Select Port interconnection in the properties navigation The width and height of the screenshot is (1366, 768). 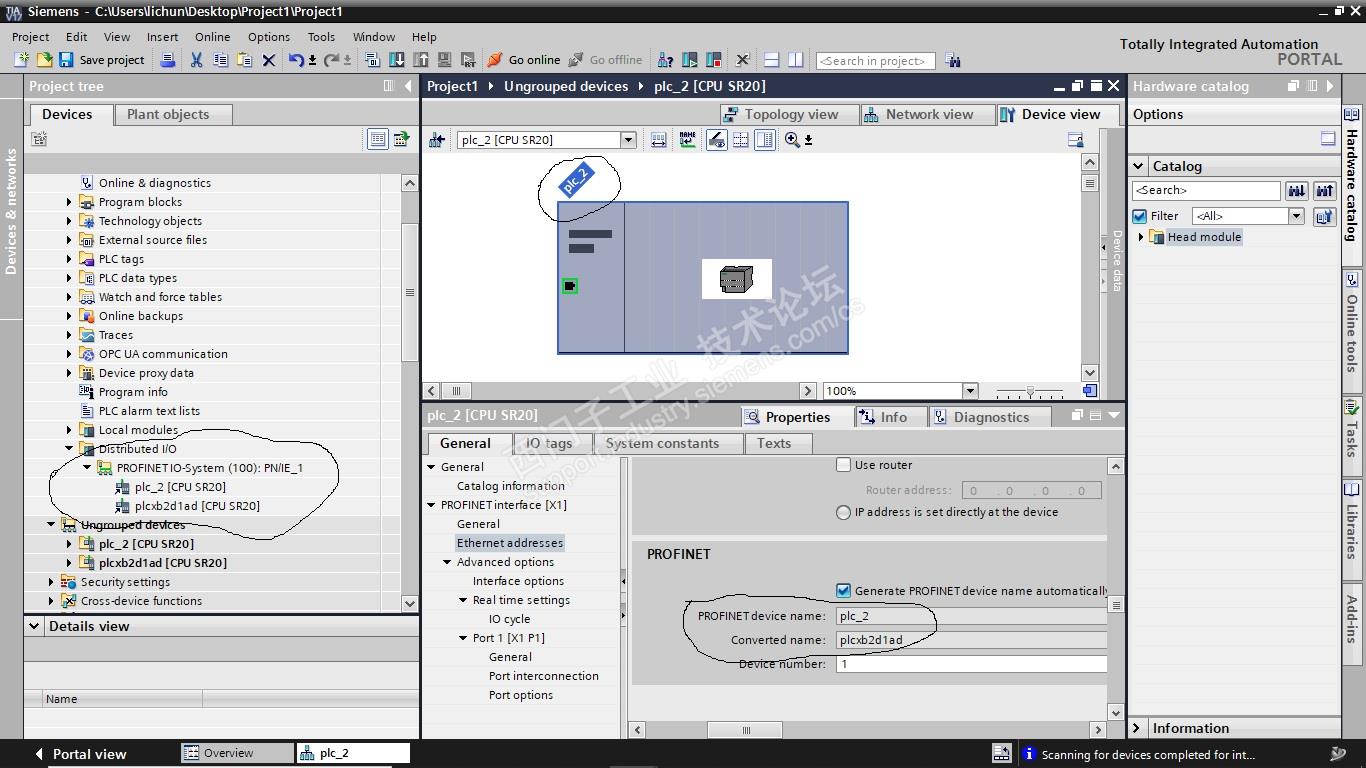tap(543, 676)
